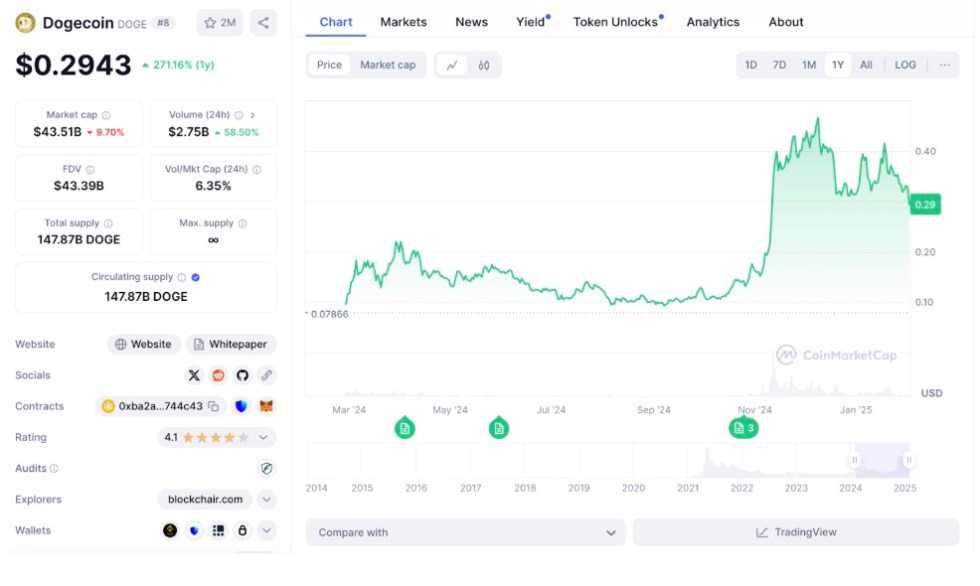Open the Compare with dropdown
The width and height of the screenshot is (980, 586).
[x=466, y=533]
